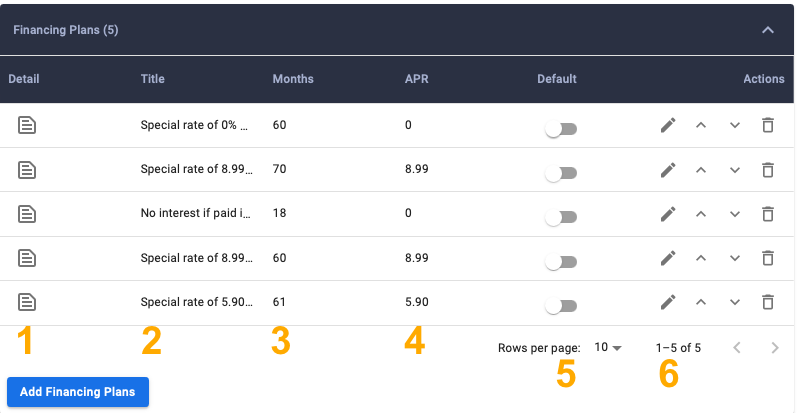This screenshot has width=798, height=413.
Task: Edit the 60-month 8.99 APR plan
Action: (x=668, y=258)
